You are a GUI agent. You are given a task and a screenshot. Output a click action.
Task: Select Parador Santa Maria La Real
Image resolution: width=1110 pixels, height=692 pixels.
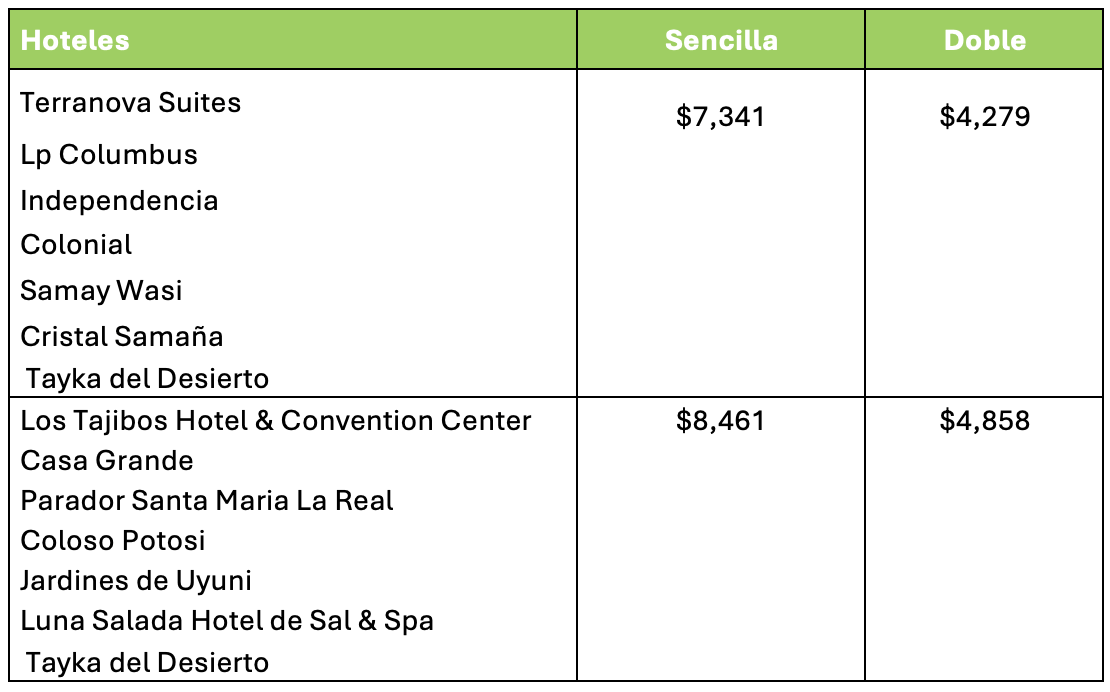(x=207, y=500)
